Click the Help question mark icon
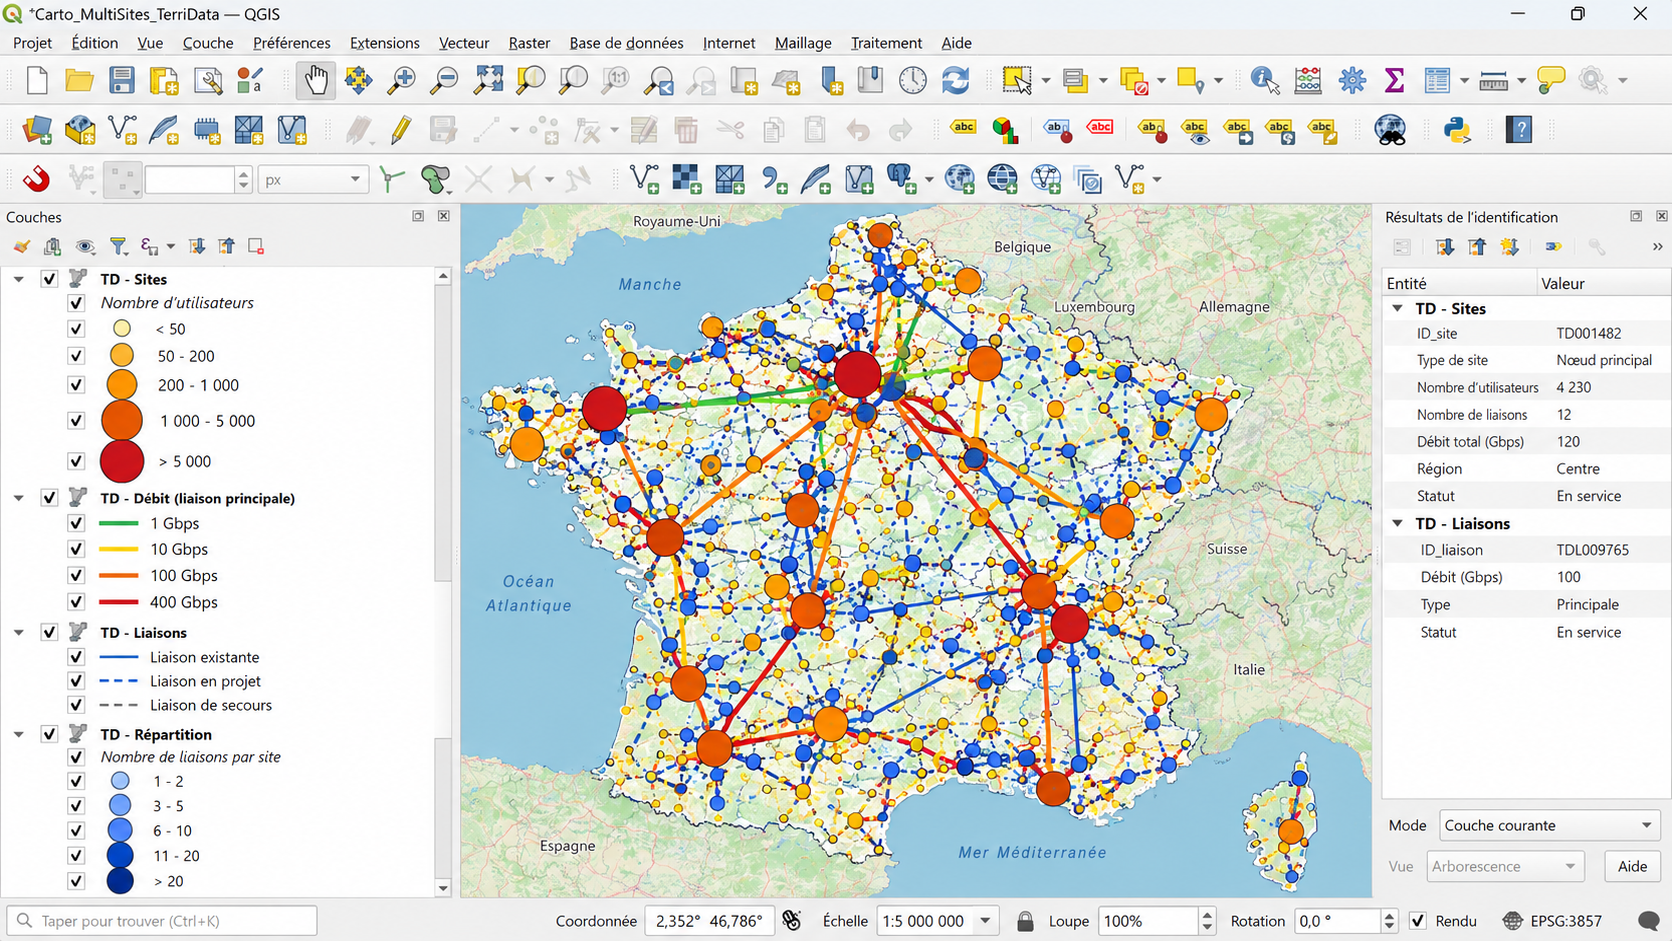This screenshot has width=1672, height=941. [x=1519, y=130]
